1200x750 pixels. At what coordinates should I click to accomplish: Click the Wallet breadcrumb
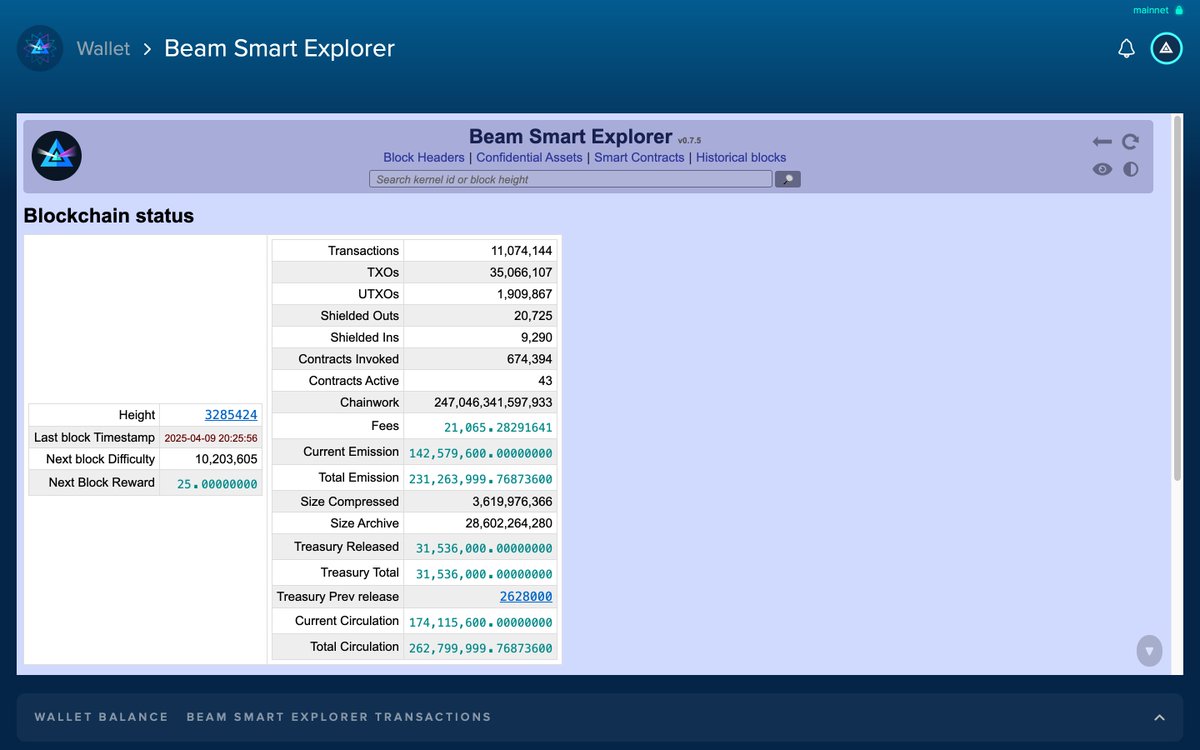103,48
